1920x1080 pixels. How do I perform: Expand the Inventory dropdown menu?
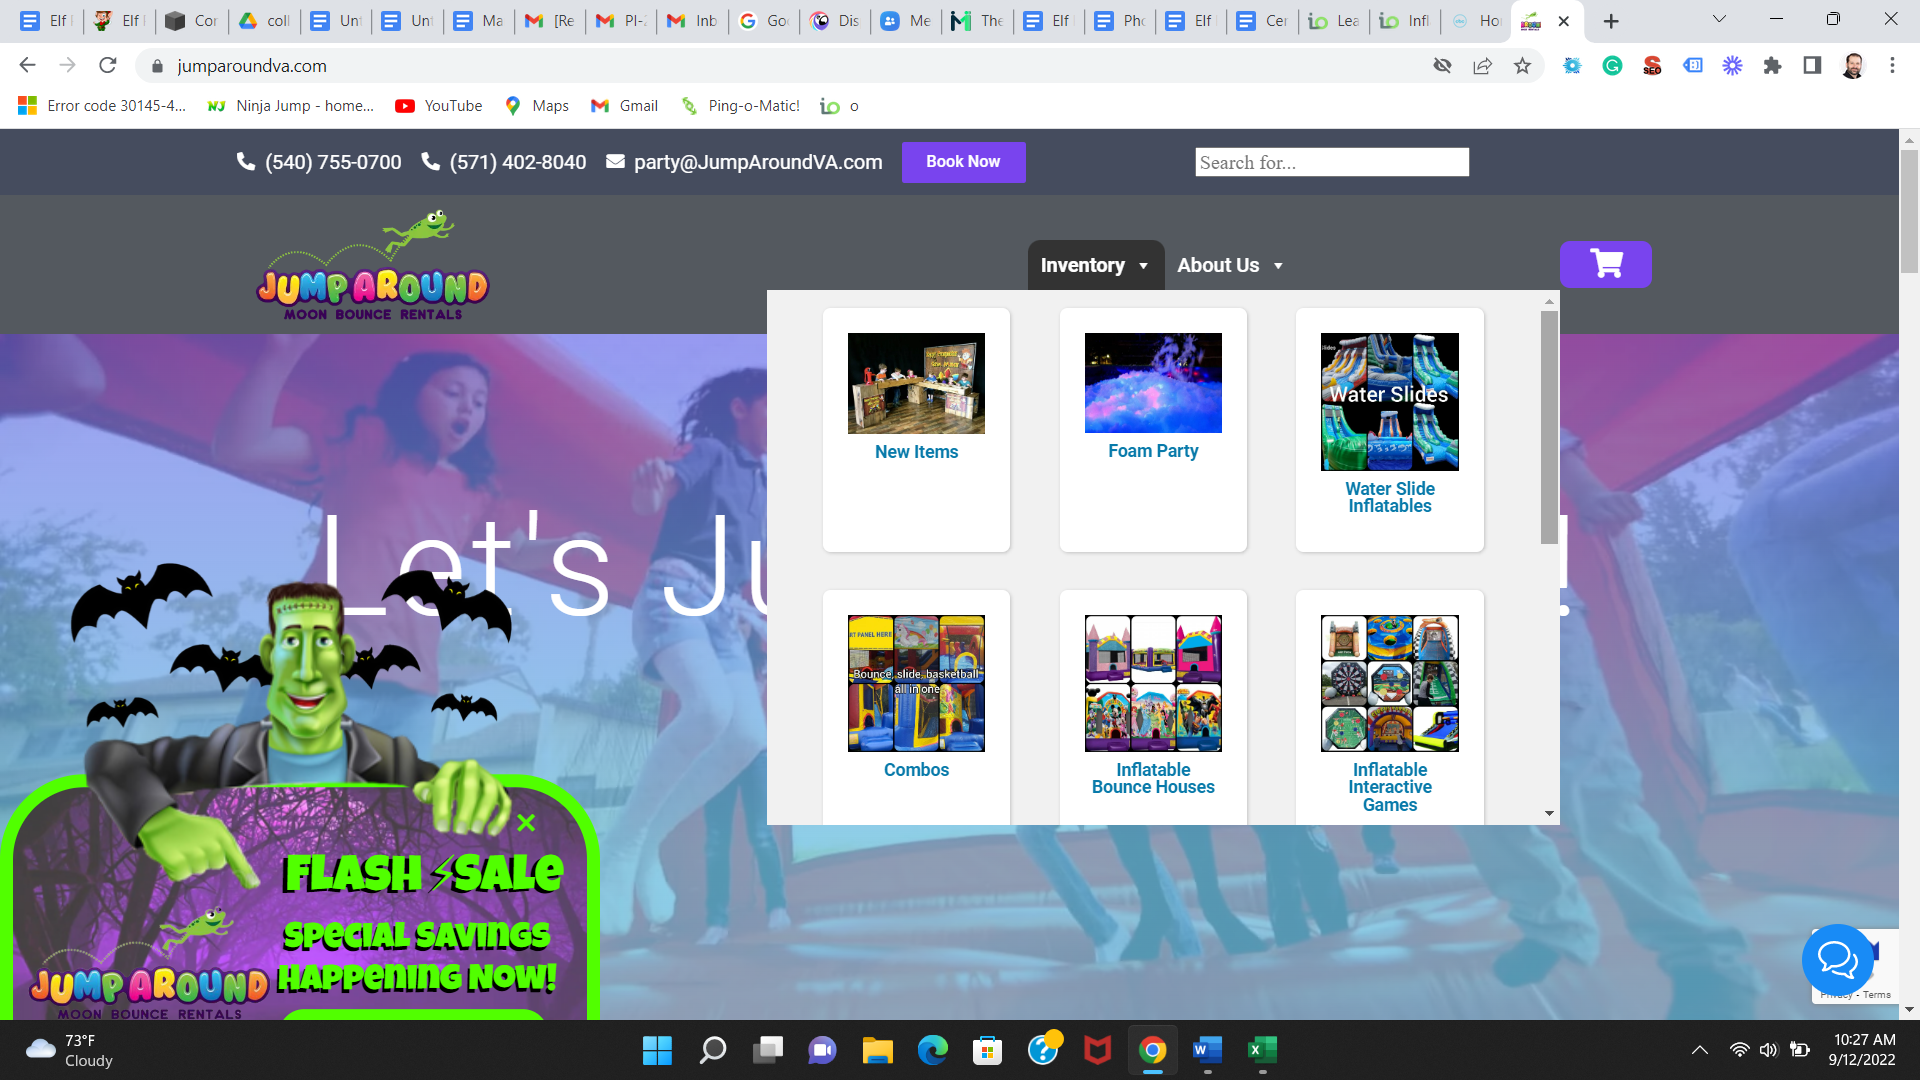1095,266
